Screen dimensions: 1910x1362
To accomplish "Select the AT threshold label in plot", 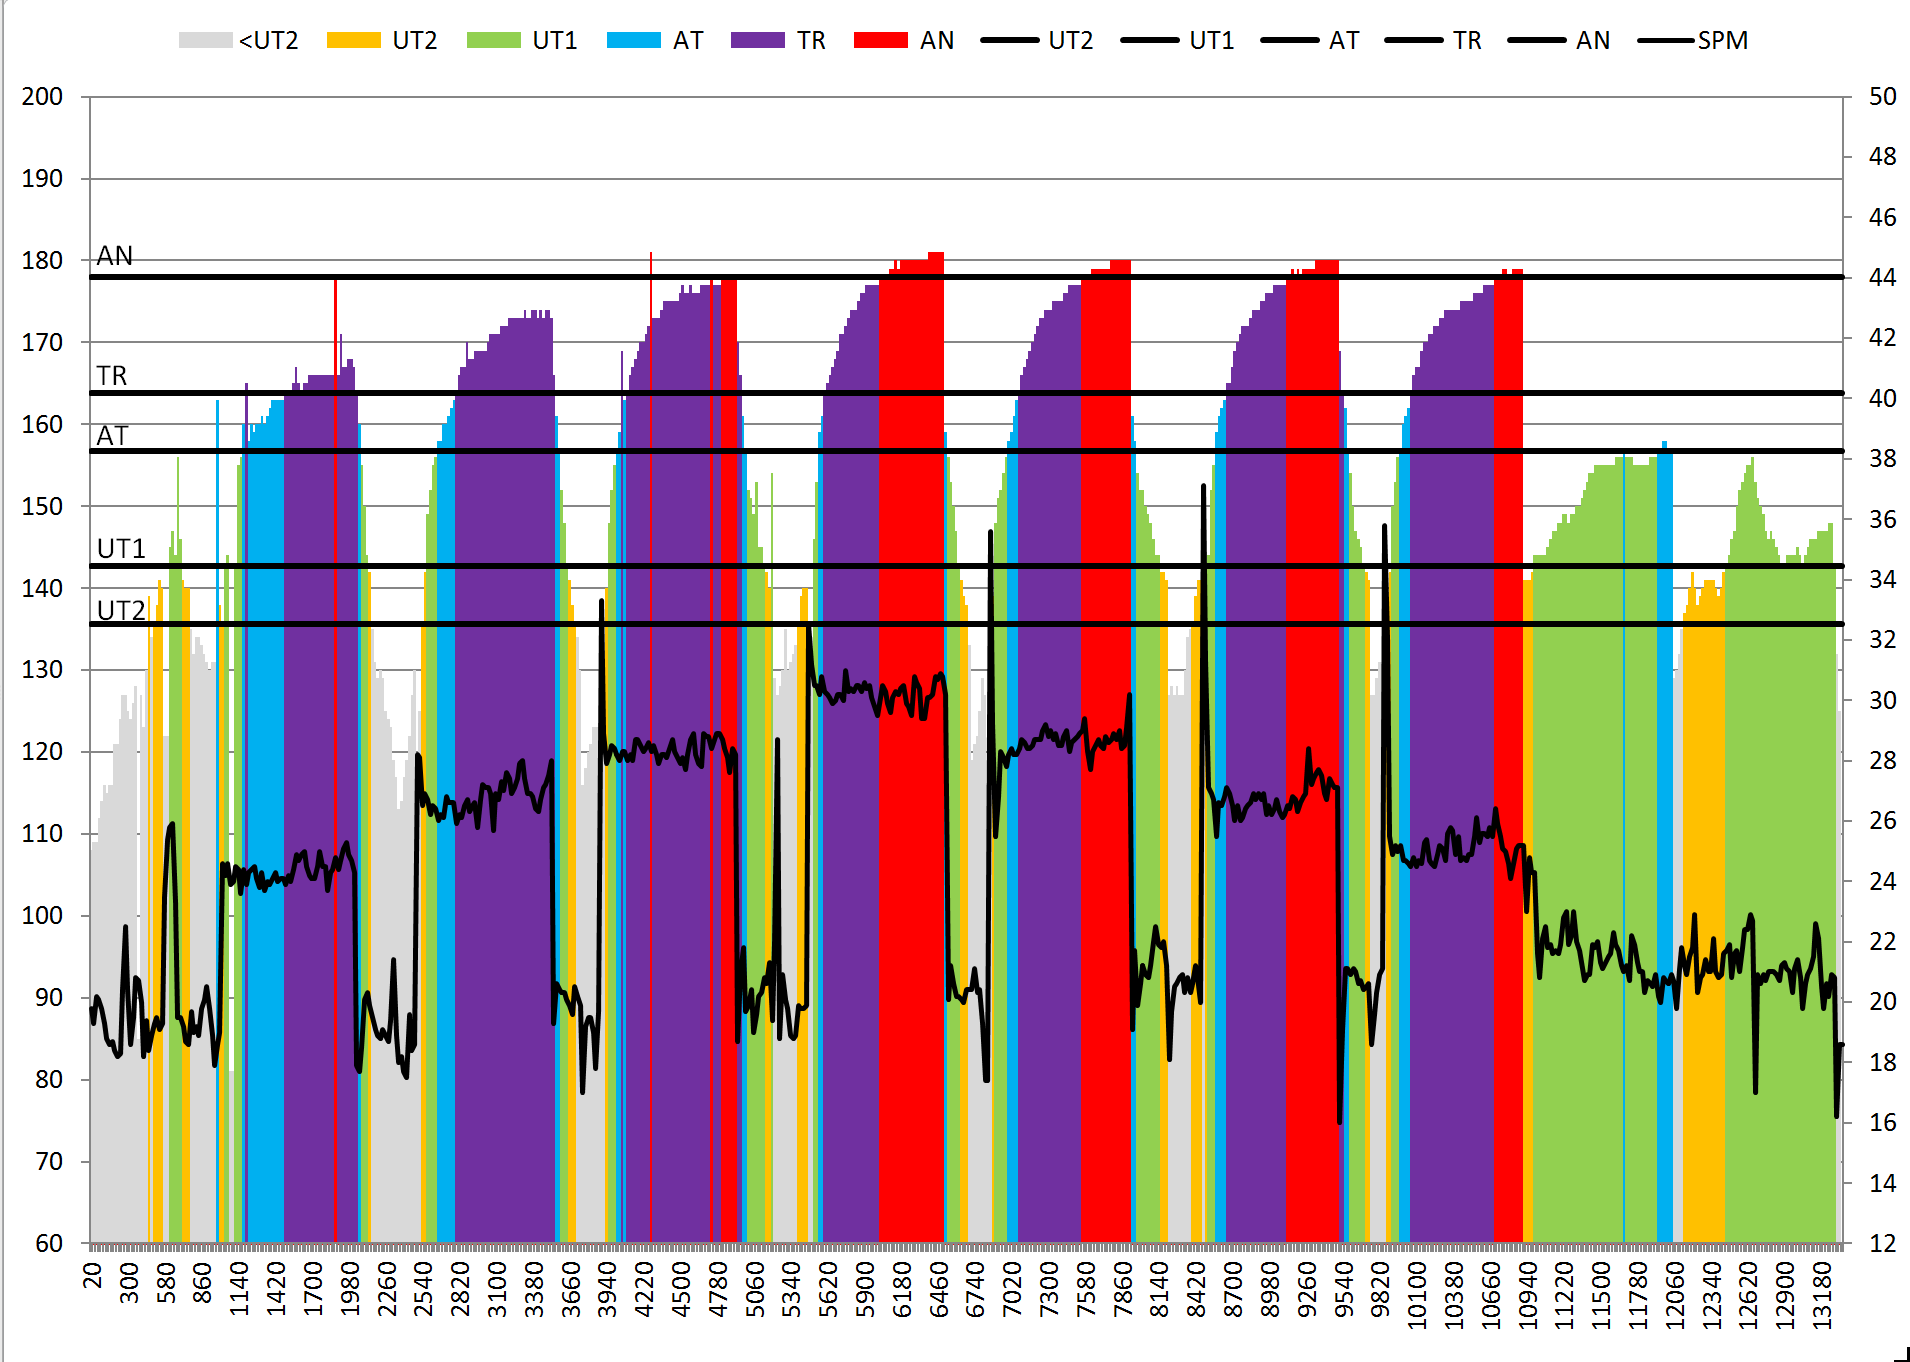I will 112,436.
